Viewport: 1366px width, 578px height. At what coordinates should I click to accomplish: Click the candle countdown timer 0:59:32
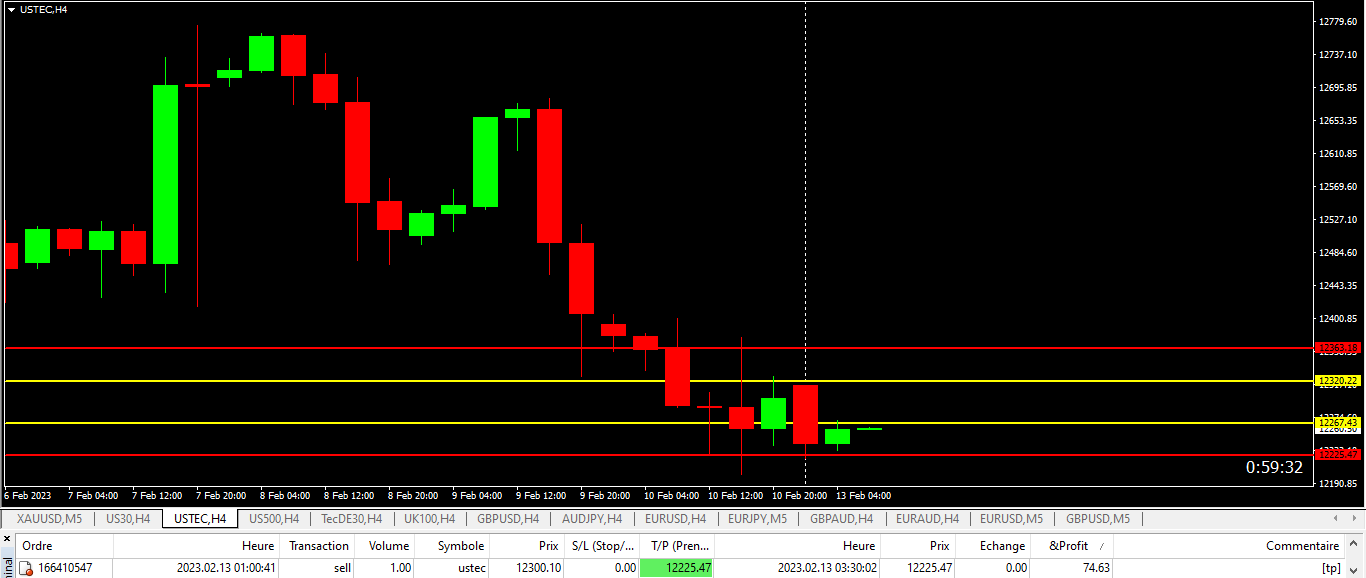click(x=1273, y=467)
